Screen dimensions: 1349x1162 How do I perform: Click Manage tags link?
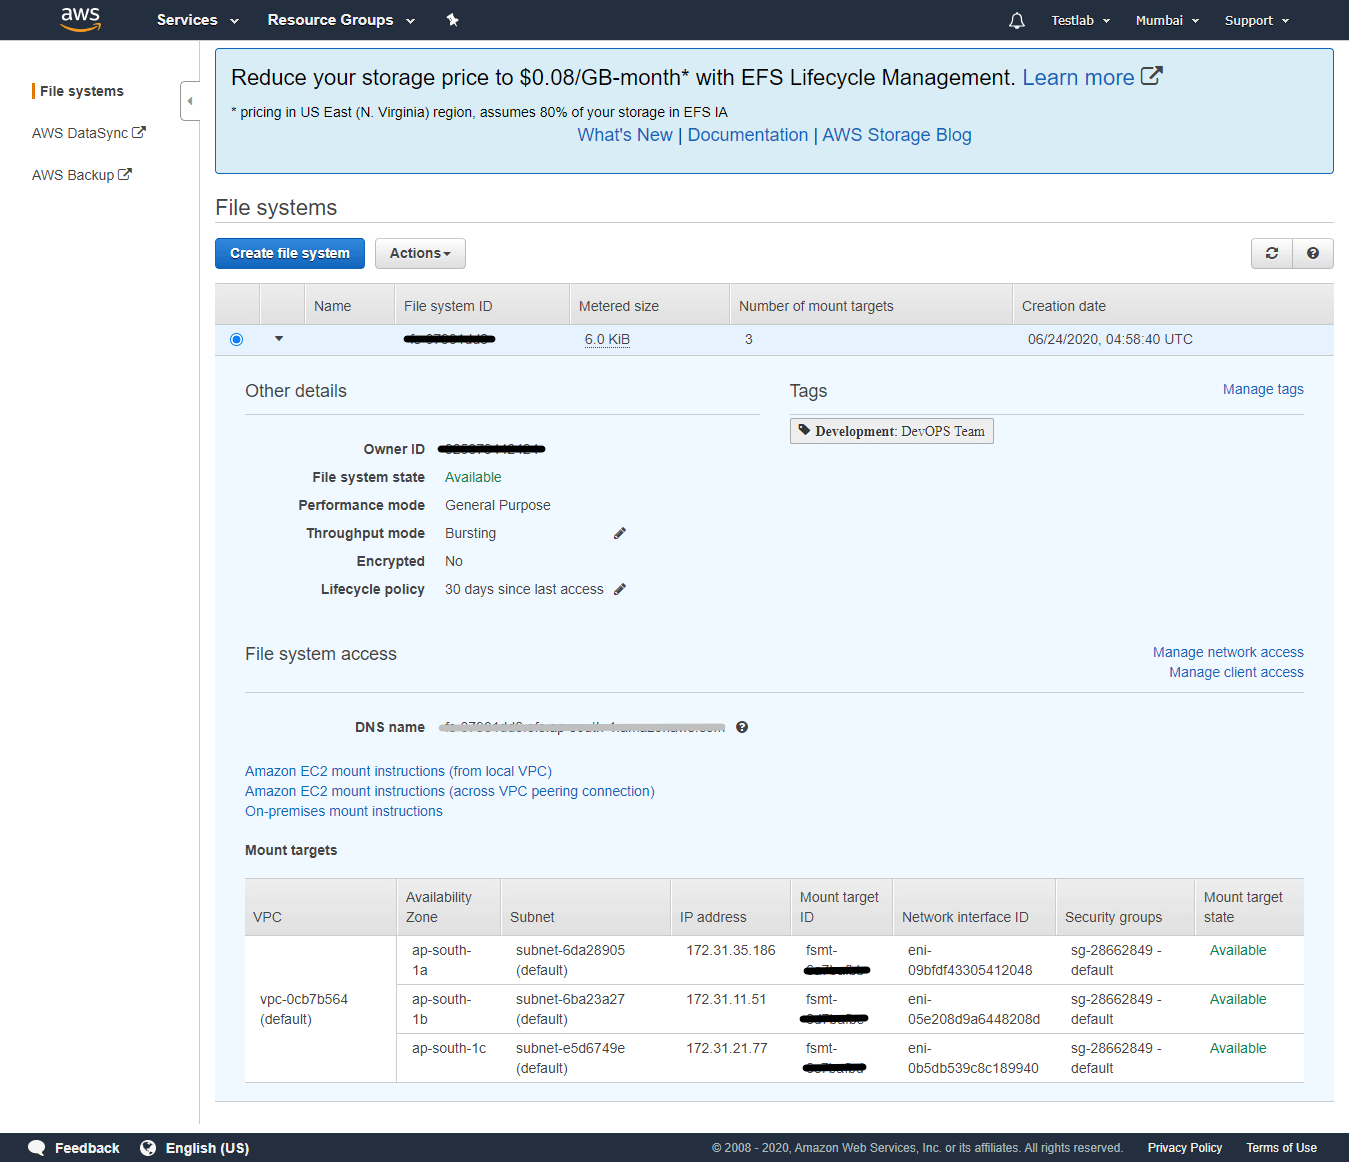[1263, 389]
